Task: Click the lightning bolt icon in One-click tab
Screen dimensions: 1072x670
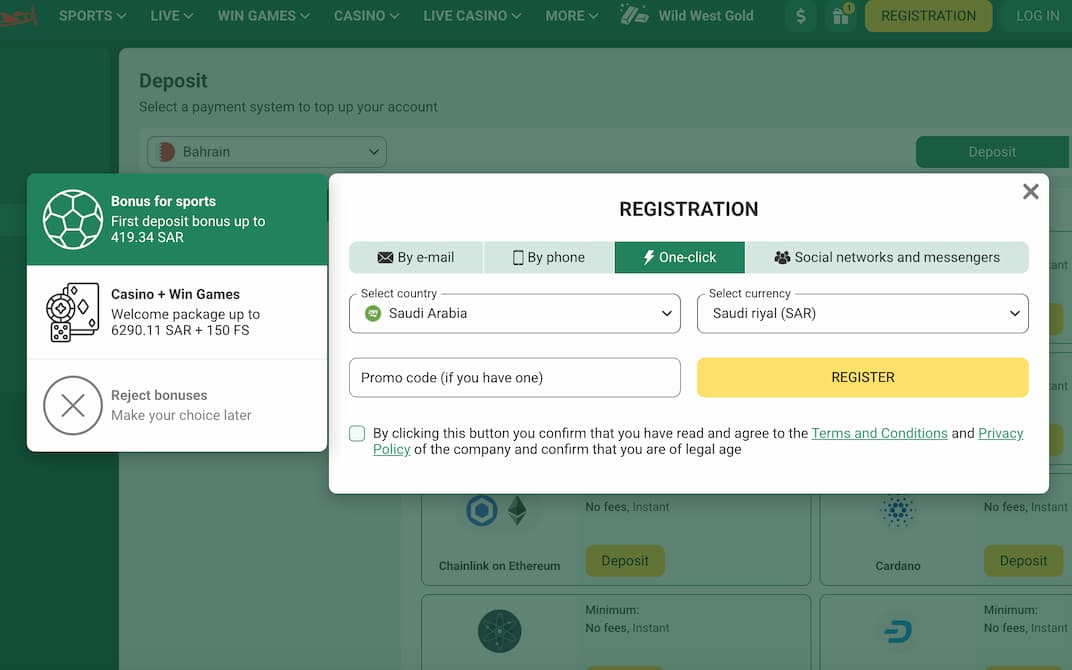Action: coord(649,258)
